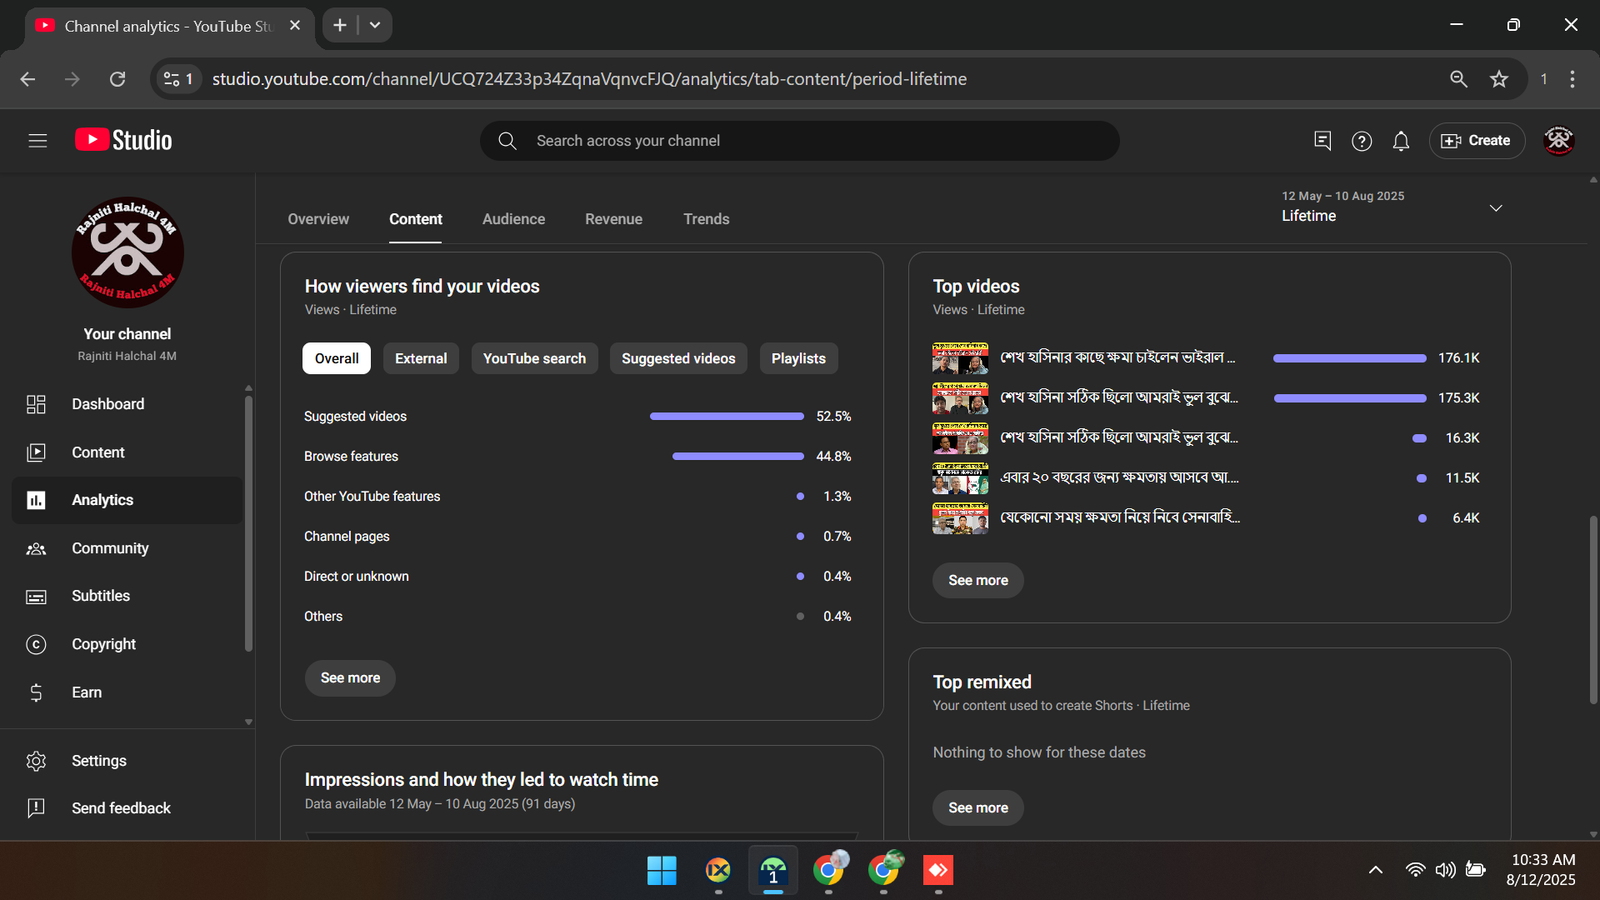The width and height of the screenshot is (1600, 900).
Task: Open the notifications bell
Action: (1401, 141)
